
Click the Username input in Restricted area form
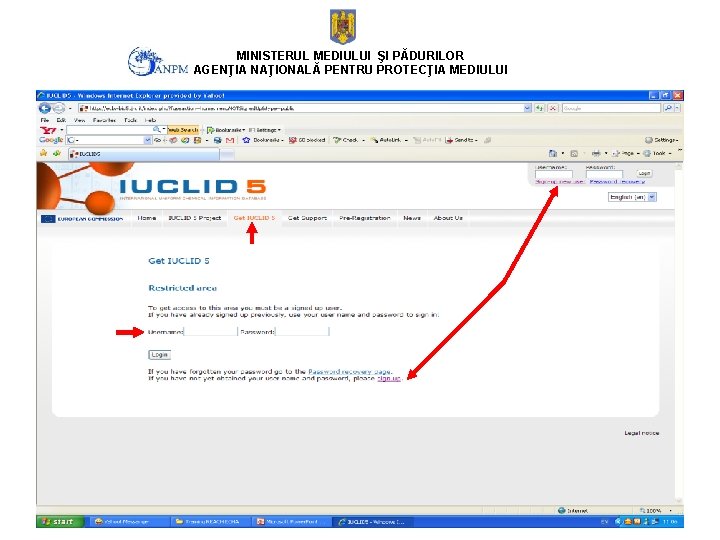tap(210, 332)
